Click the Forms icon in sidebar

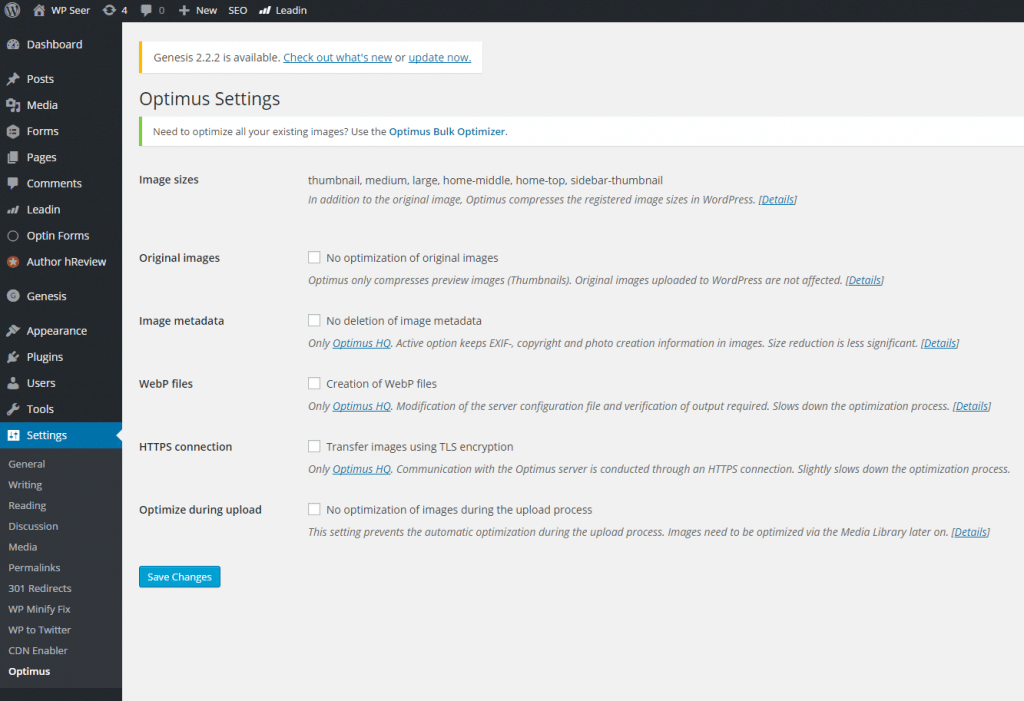13,131
